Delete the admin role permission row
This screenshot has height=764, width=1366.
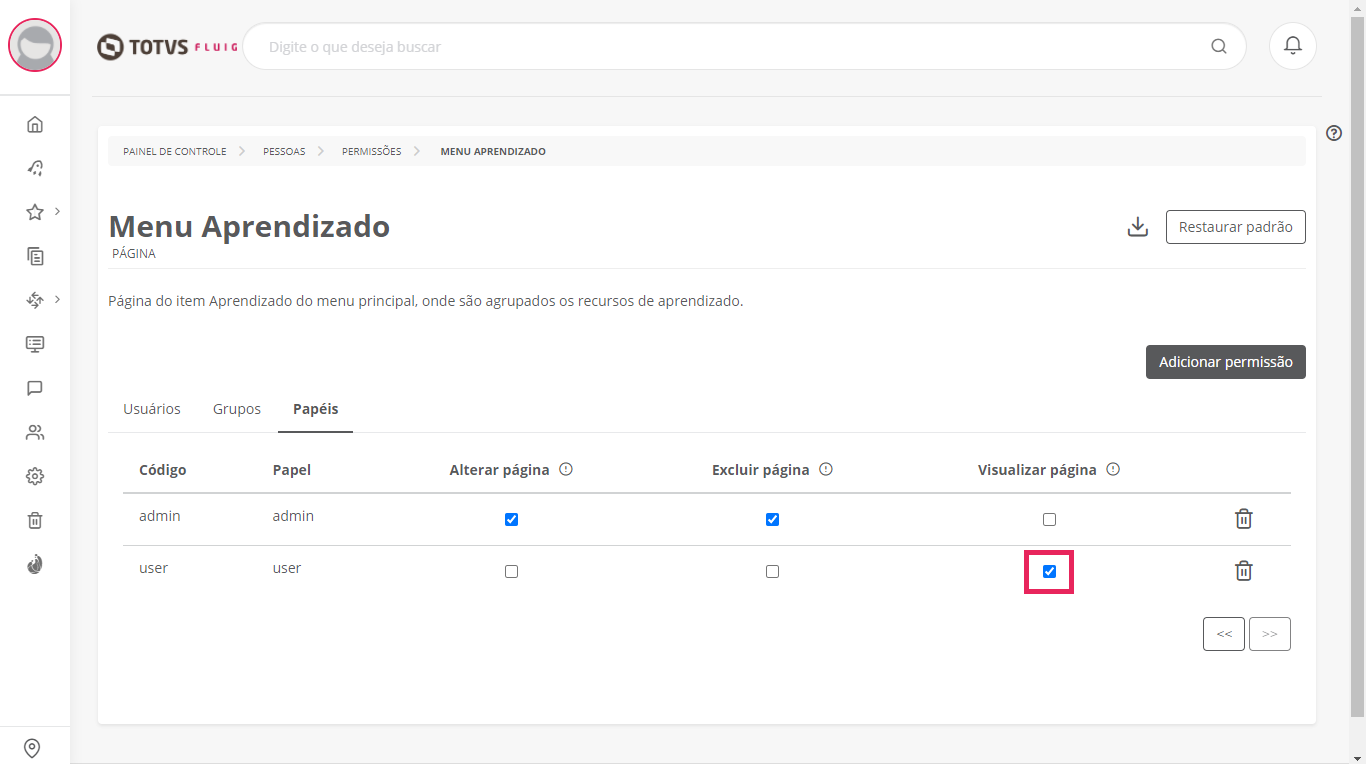point(1243,519)
